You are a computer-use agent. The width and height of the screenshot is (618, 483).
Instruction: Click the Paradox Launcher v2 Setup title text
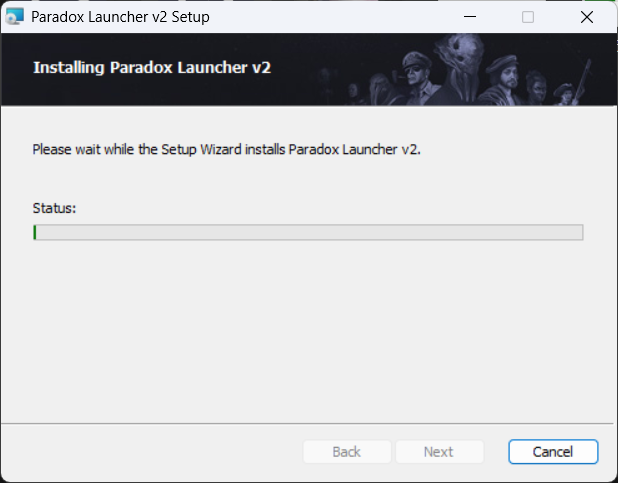pos(120,17)
